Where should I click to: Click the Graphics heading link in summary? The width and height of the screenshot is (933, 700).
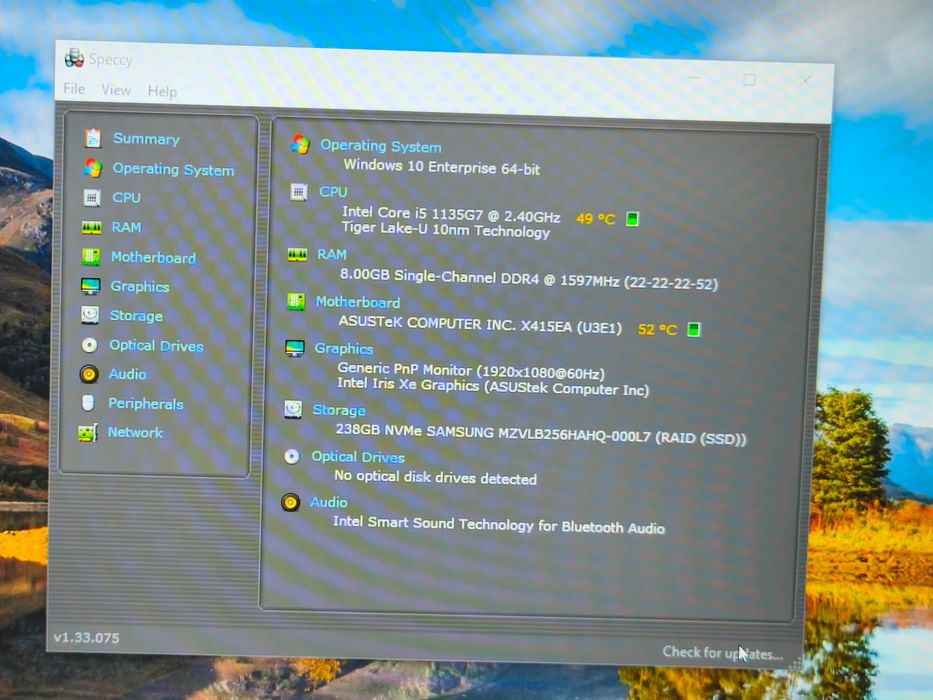click(344, 348)
